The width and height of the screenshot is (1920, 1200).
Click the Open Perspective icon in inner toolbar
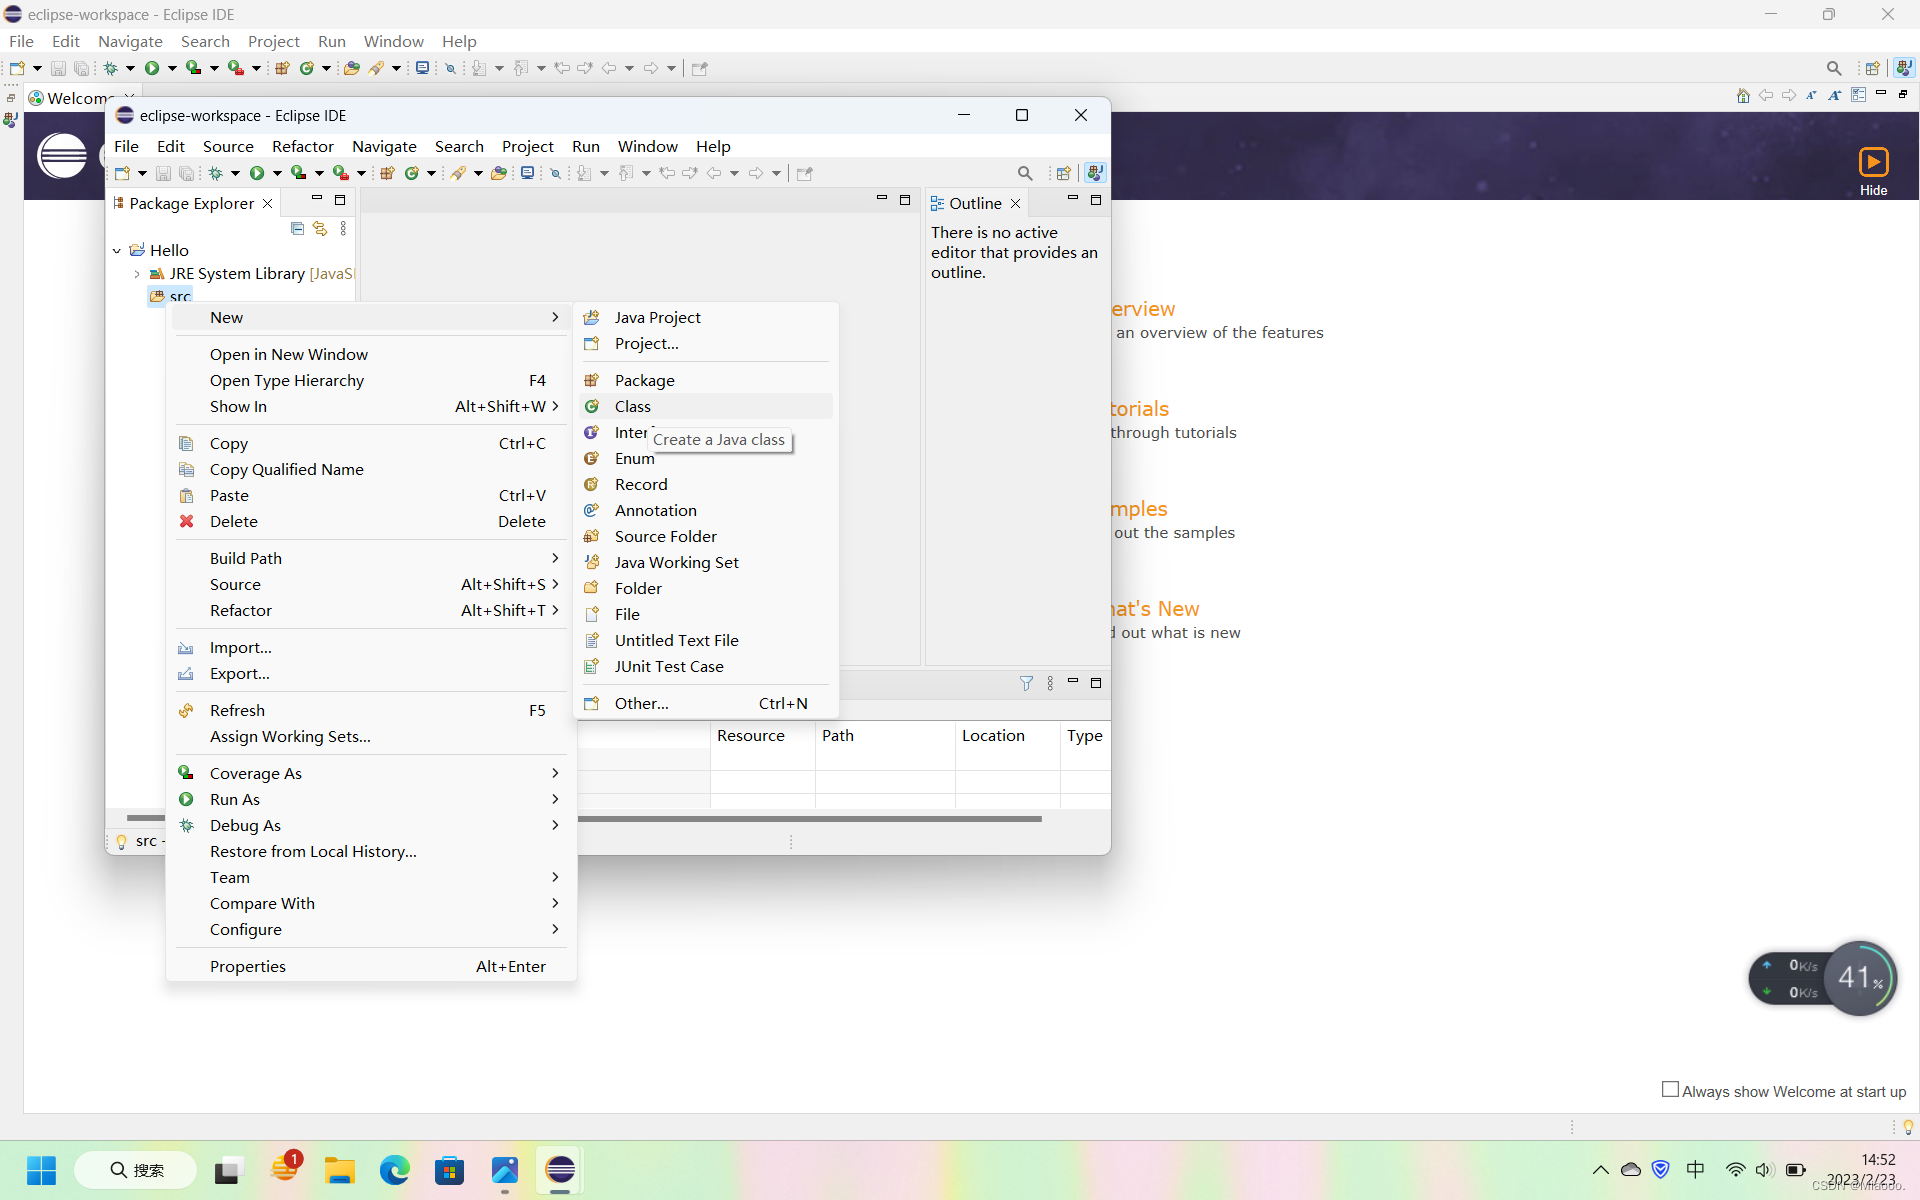pyautogui.click(x=1064, y=173)
